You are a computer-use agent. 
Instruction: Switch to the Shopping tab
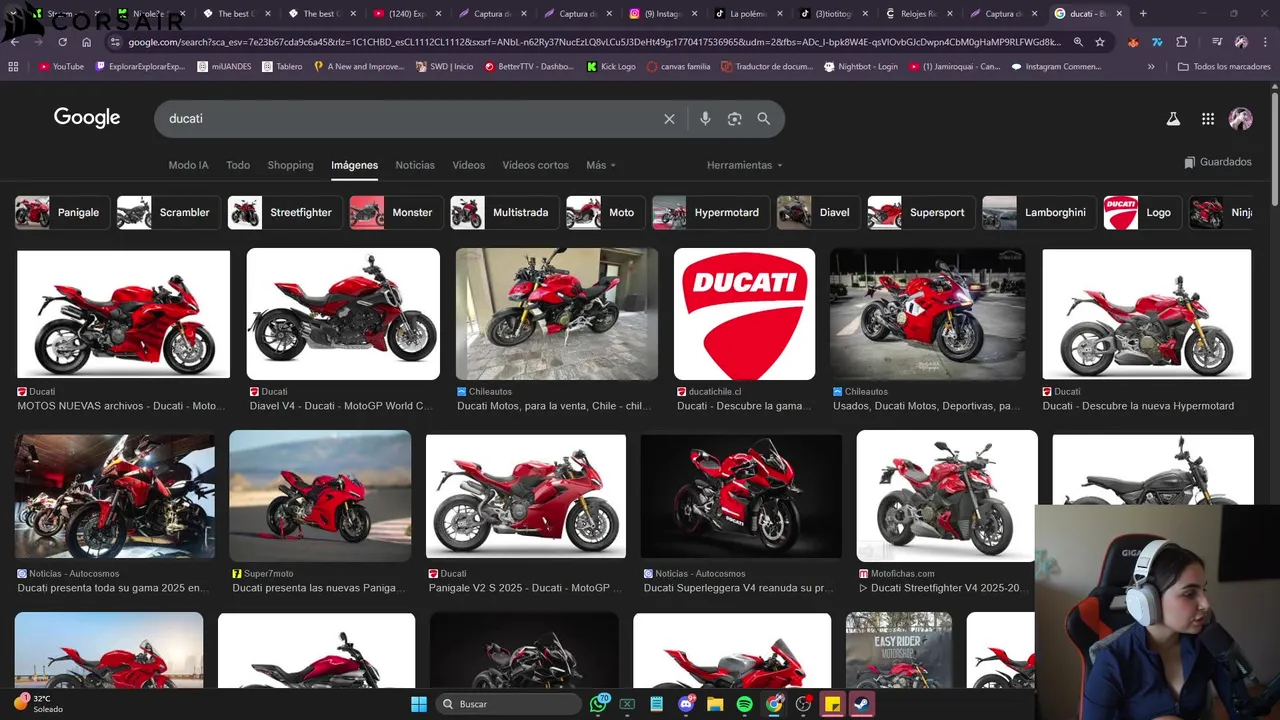tap(290, 165)
